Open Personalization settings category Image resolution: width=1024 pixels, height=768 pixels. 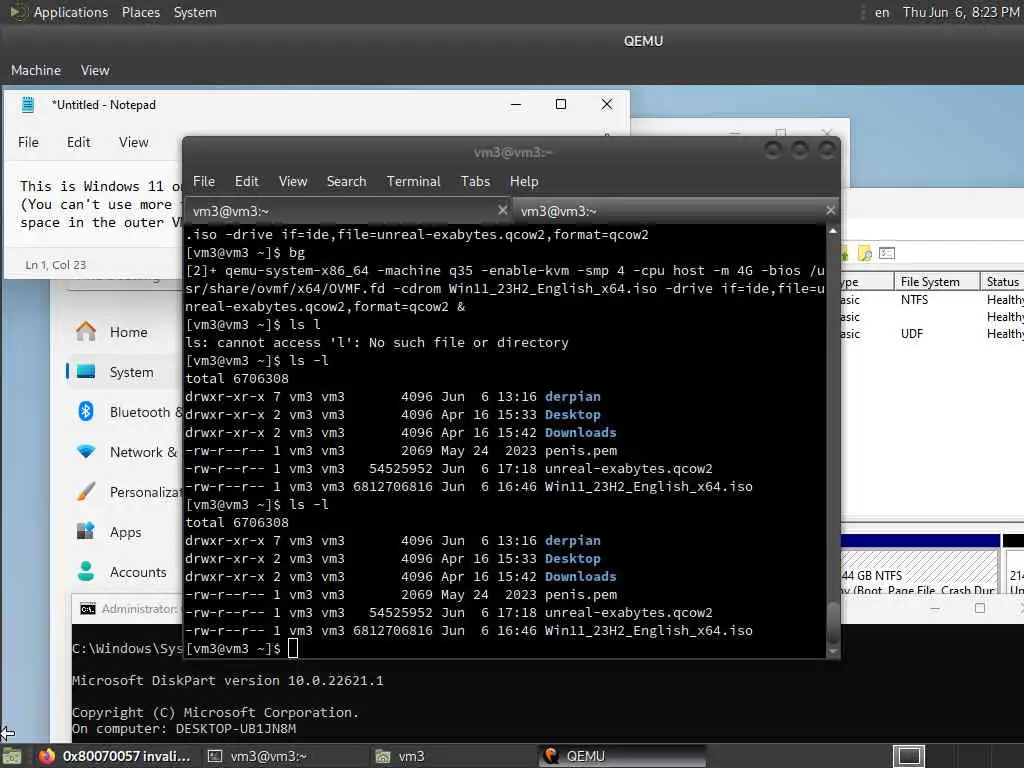[124, 492]
